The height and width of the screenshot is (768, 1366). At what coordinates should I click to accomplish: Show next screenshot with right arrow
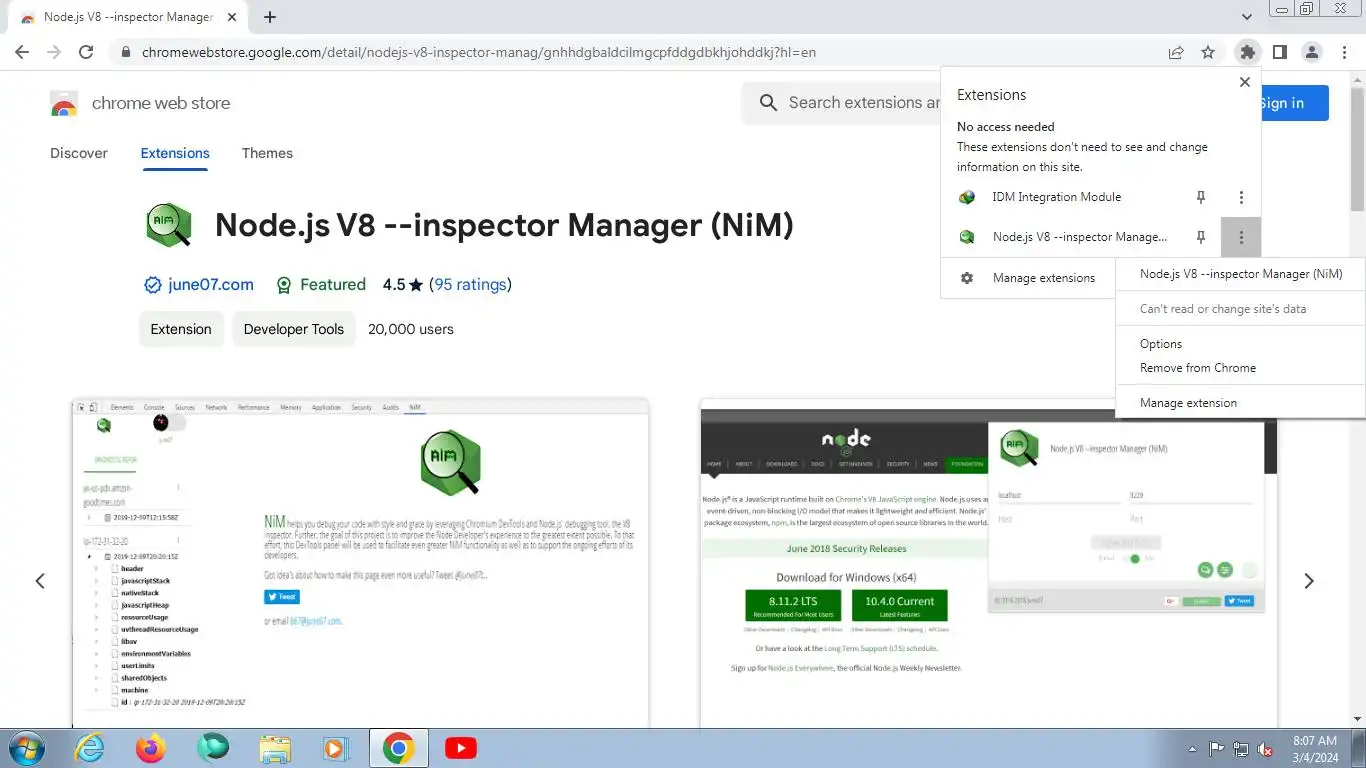(x=1308, y=581)
